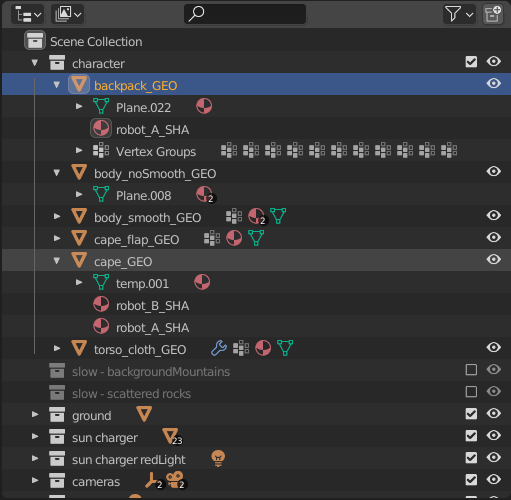Collapse the backpack_GEO object
The height and width of the screenshot is (500, 511).
[57, 85]
